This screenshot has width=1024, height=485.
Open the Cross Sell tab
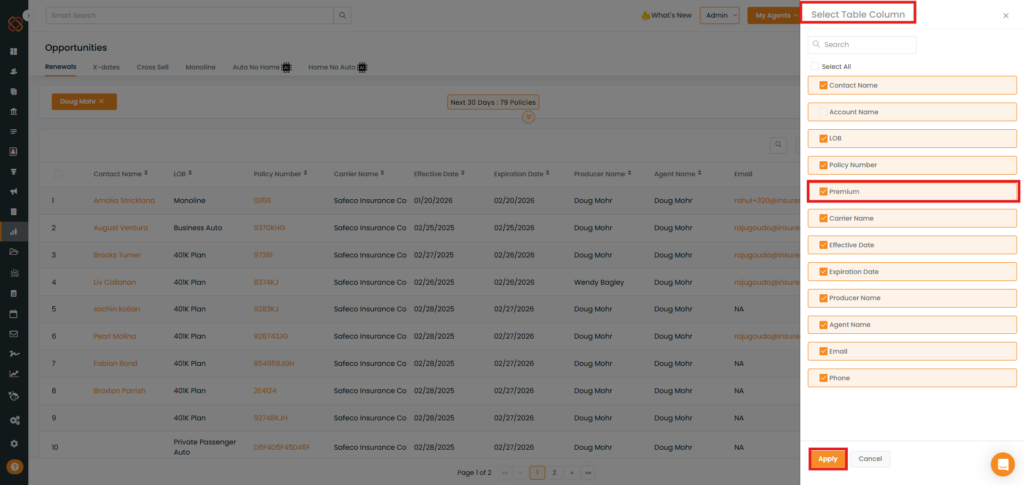[152, 67]
